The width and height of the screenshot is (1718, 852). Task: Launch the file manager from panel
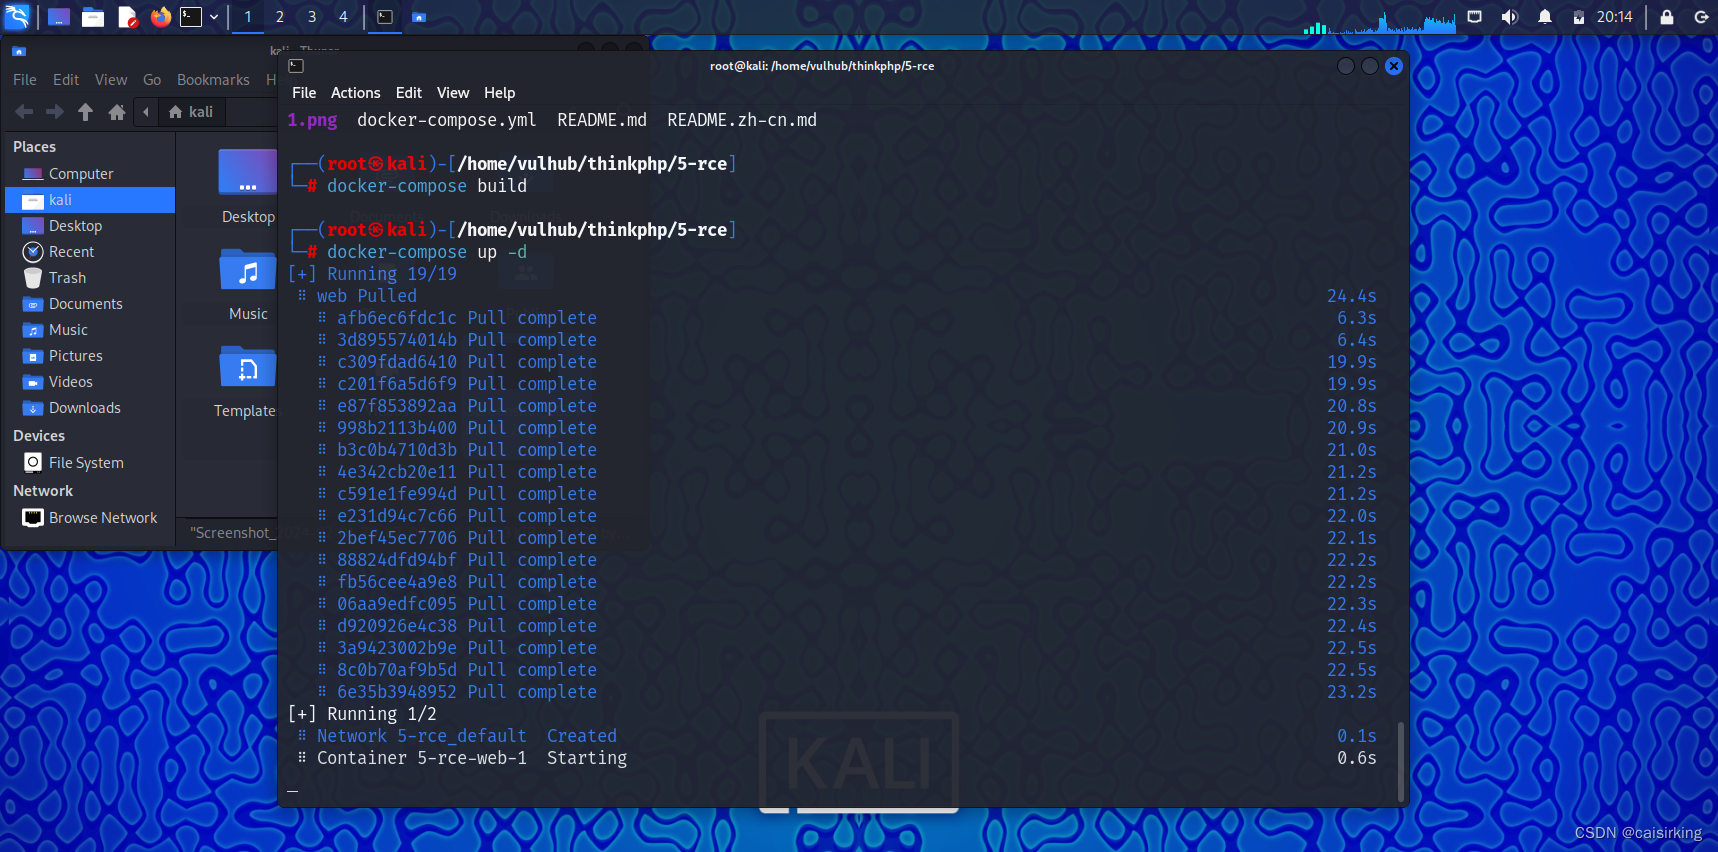93,17
